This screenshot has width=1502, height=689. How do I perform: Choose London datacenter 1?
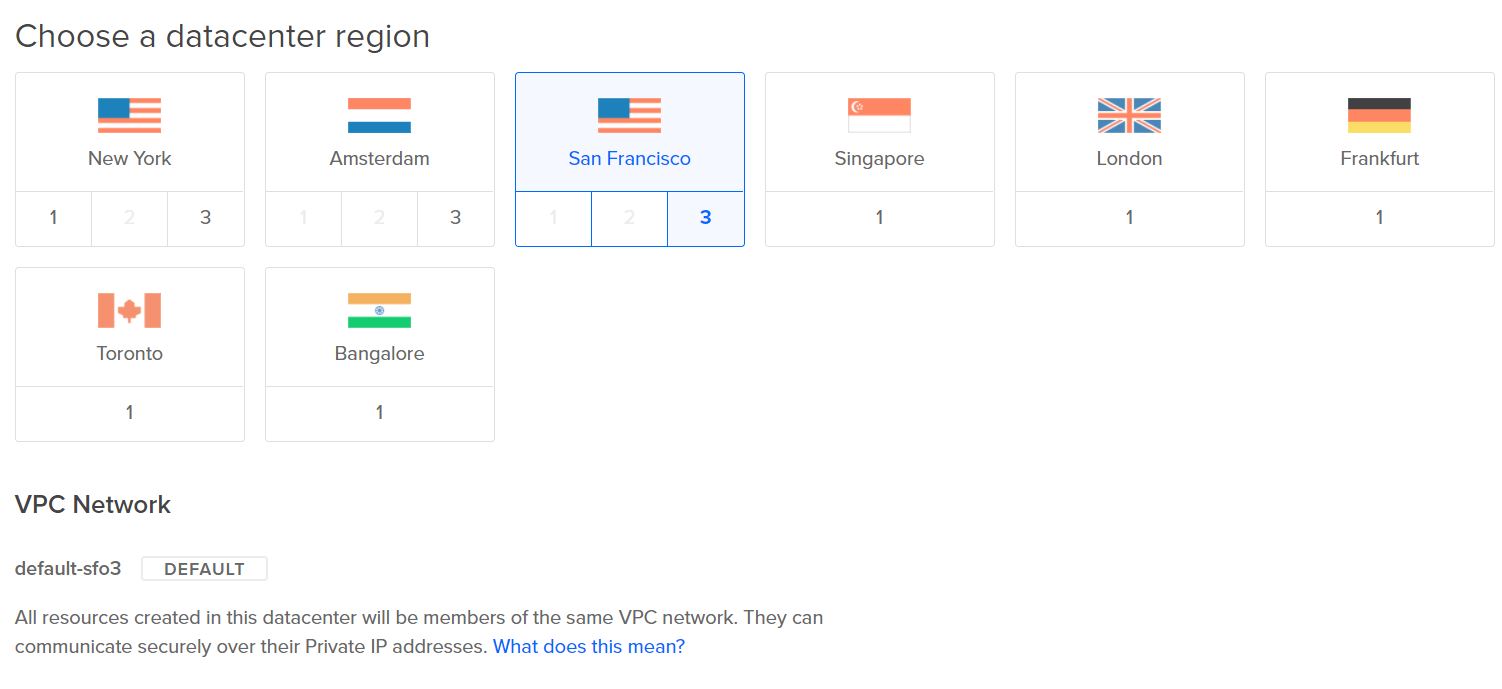tap(1129, 218)
